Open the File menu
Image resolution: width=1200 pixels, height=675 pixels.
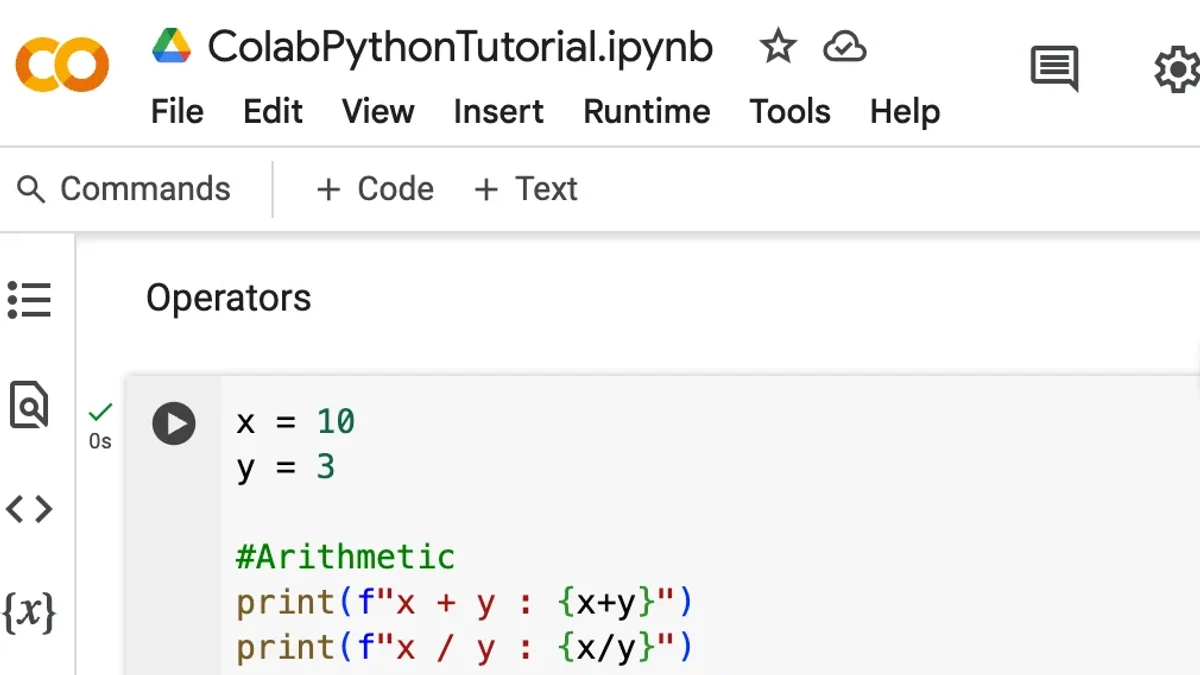tap(177, 111)
